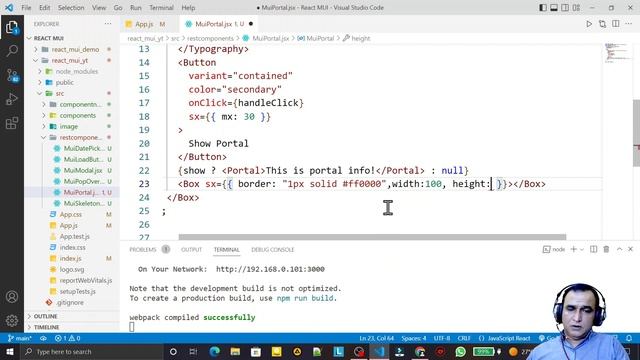Maximize the panel size chevron

619,249
